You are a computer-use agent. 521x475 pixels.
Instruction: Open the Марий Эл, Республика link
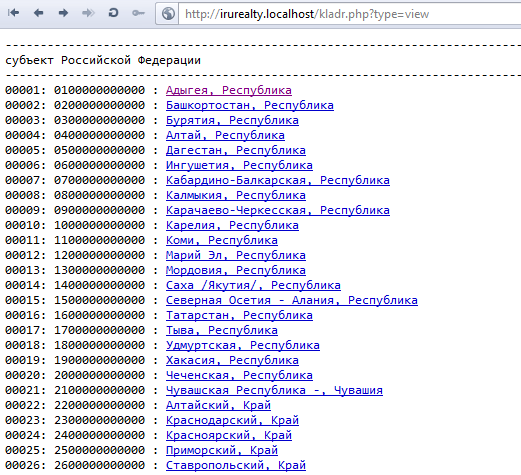236,255
